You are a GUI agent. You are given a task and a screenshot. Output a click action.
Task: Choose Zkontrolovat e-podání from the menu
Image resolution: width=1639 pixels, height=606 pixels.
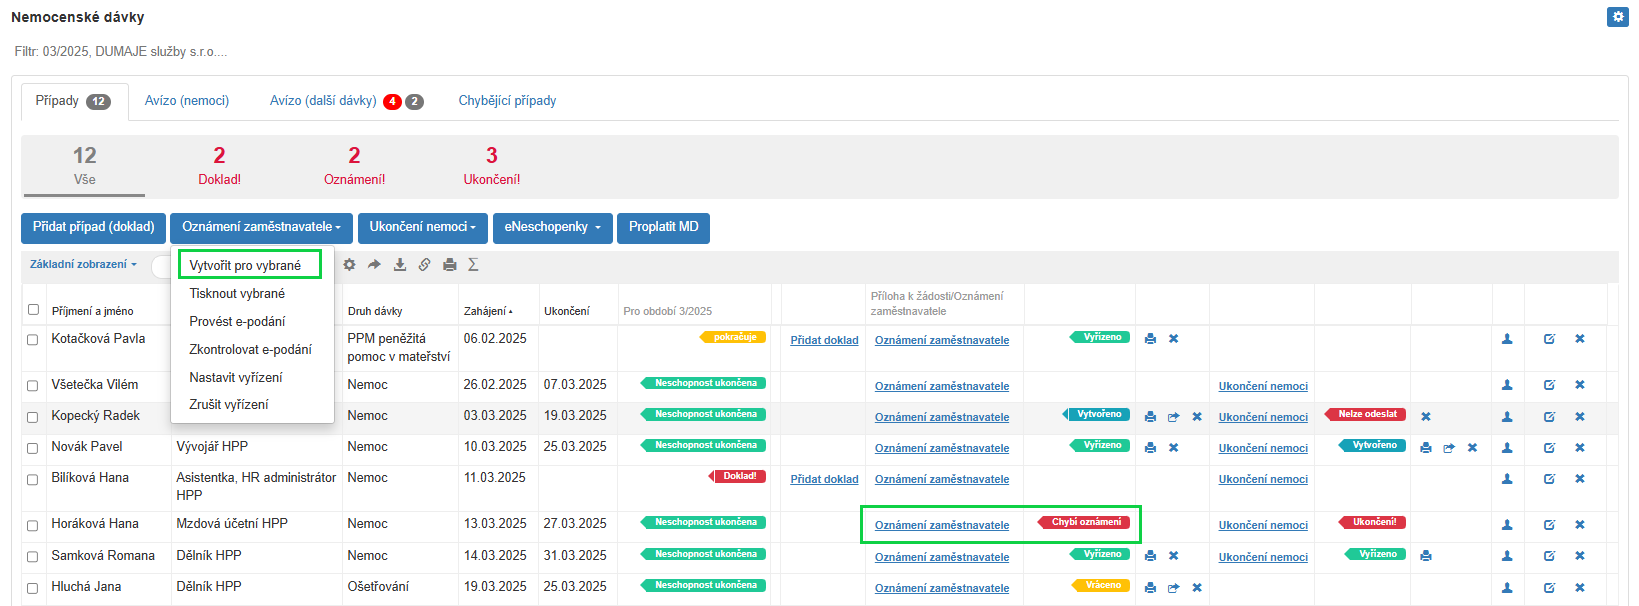pyautogui.click(x=250, y=349)
